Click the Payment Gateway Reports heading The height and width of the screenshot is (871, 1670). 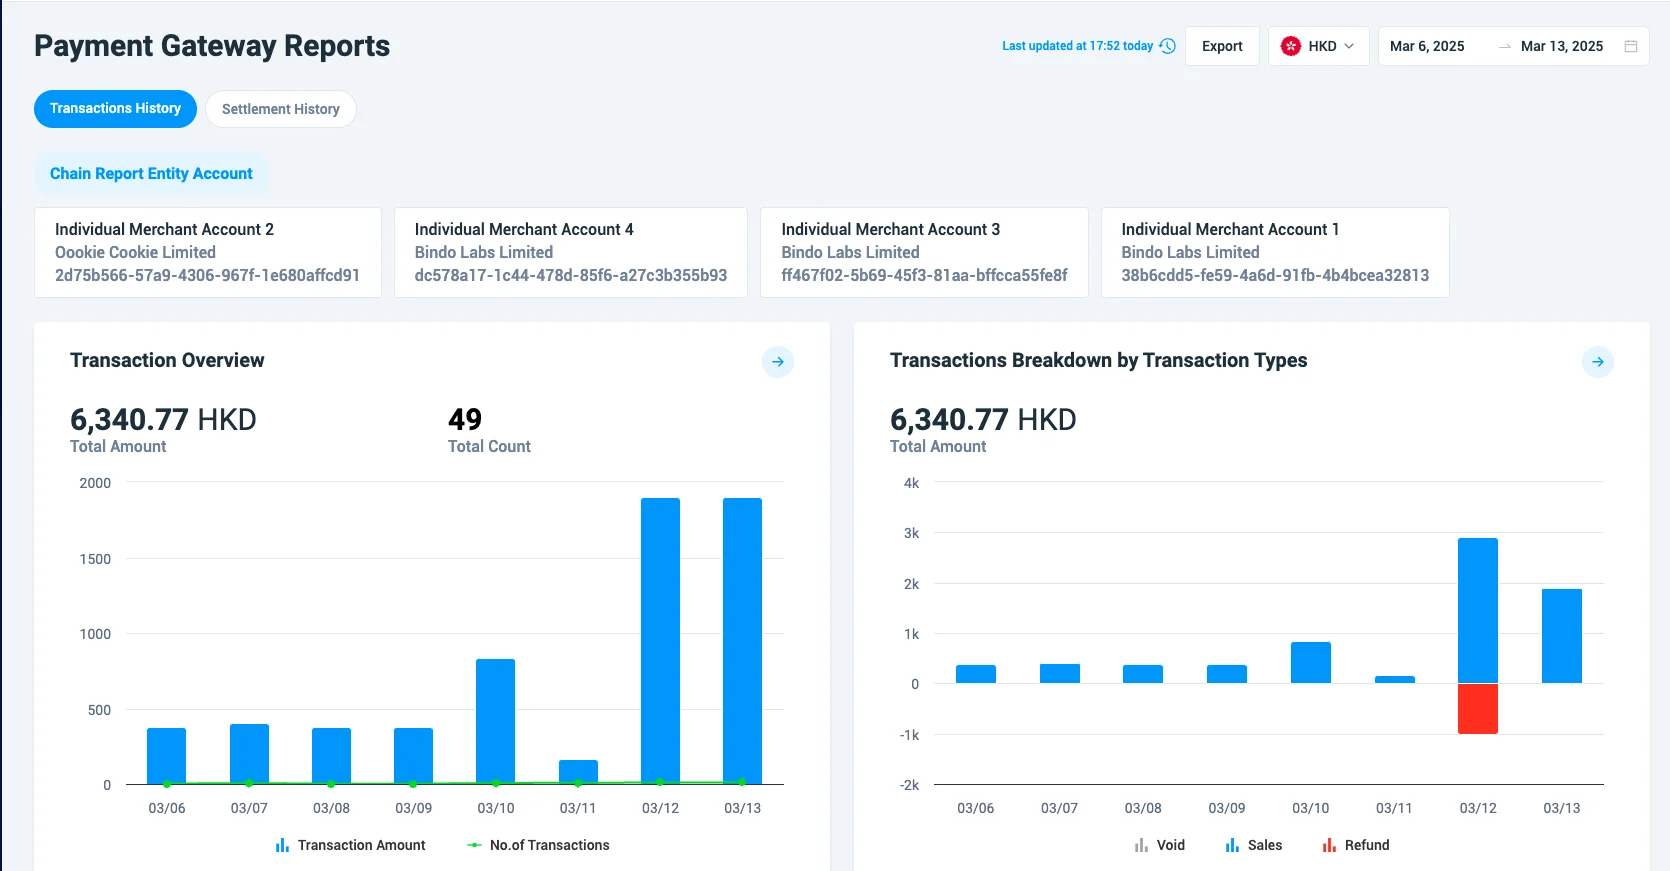pos(212,46)
